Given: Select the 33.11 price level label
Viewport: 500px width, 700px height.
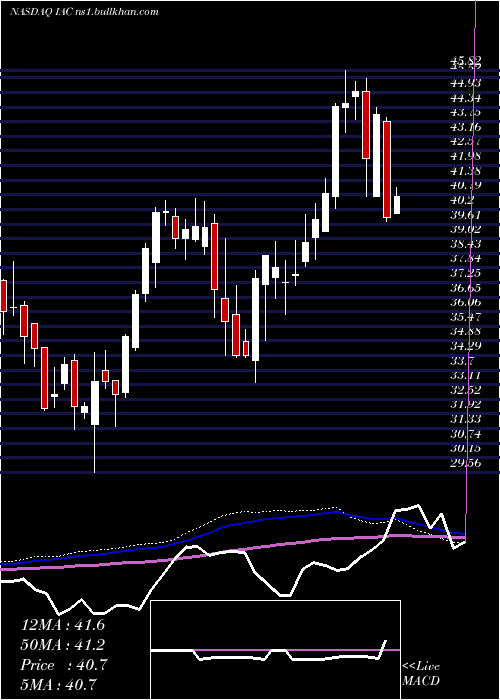Looking at the screenshot, I should [x=465, y=375].
